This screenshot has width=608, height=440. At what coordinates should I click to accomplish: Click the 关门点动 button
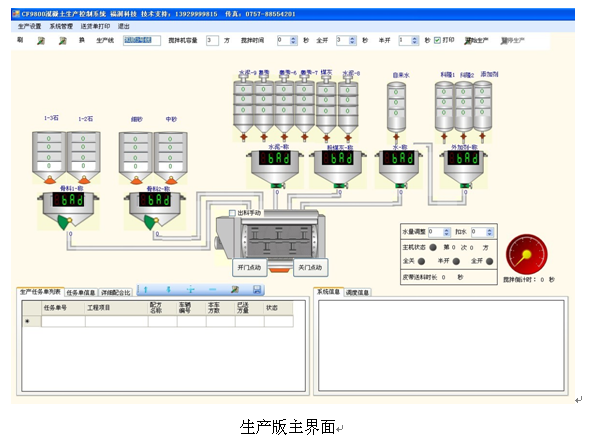point(310,267)
